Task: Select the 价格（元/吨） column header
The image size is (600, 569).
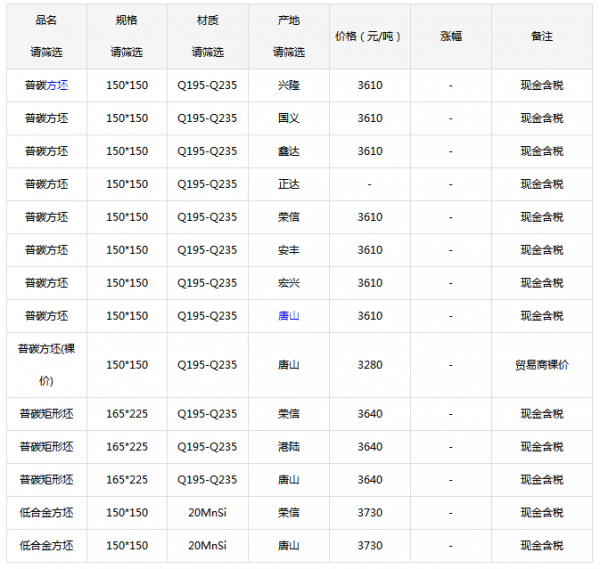Action: pyautogui.click(x=368, y=36)
